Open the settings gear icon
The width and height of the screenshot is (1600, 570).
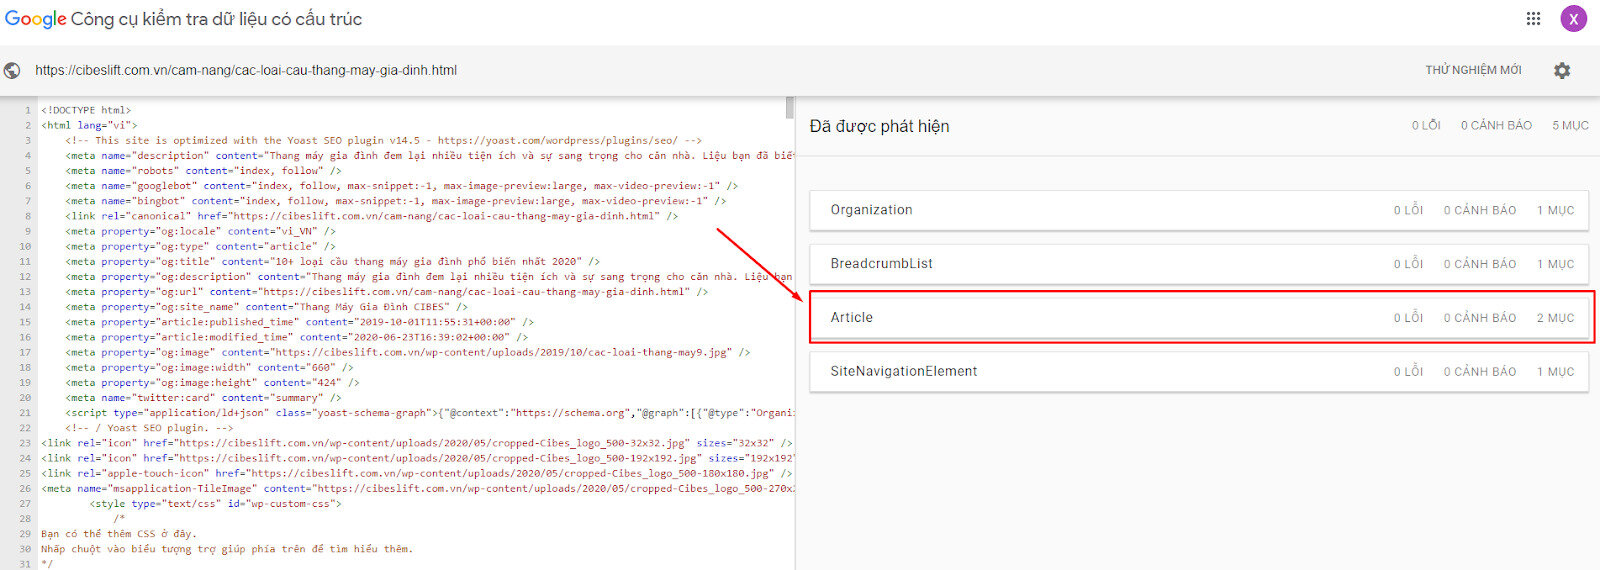1562,70
